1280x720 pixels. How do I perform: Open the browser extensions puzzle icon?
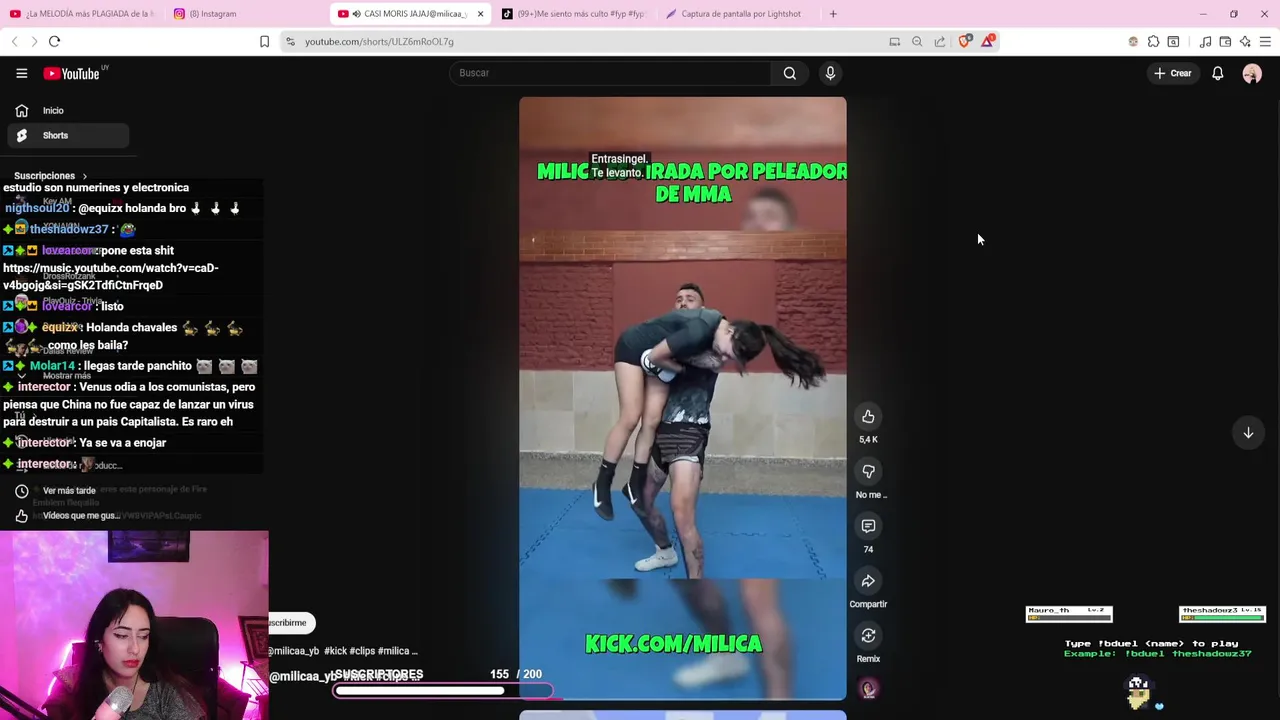(1153, 41)
